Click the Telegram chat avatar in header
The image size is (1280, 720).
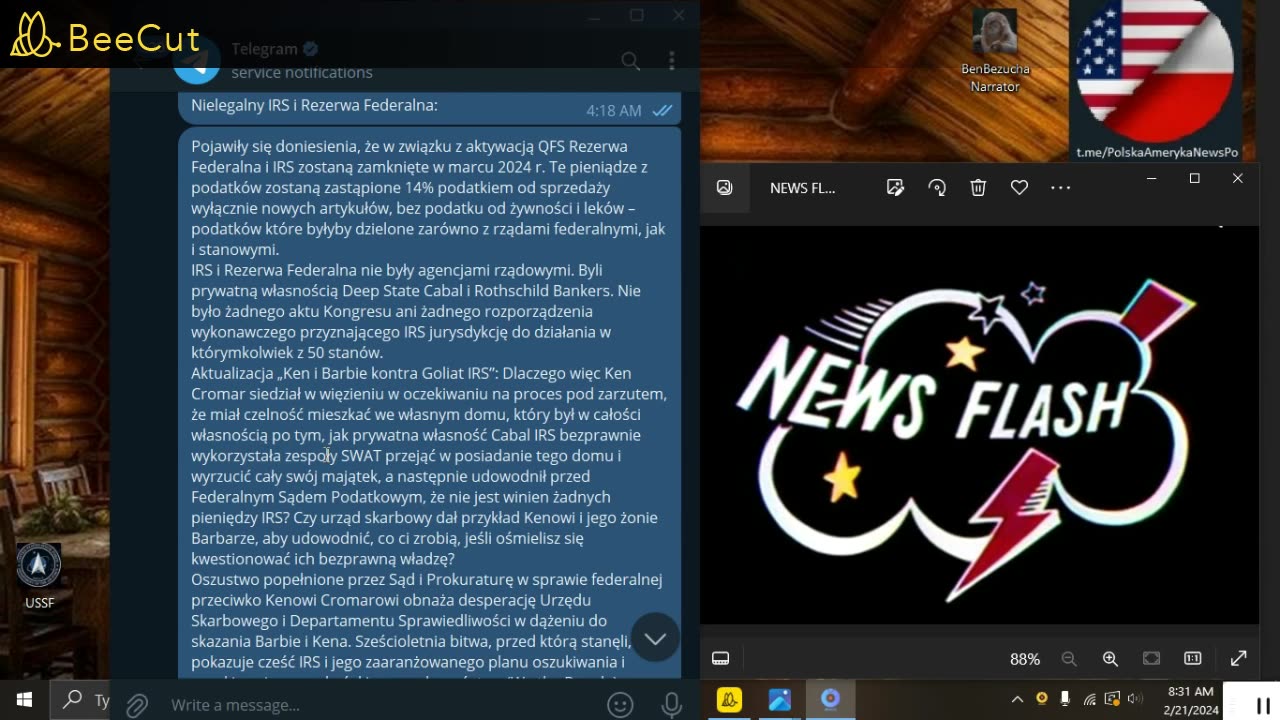click(197, 60)
